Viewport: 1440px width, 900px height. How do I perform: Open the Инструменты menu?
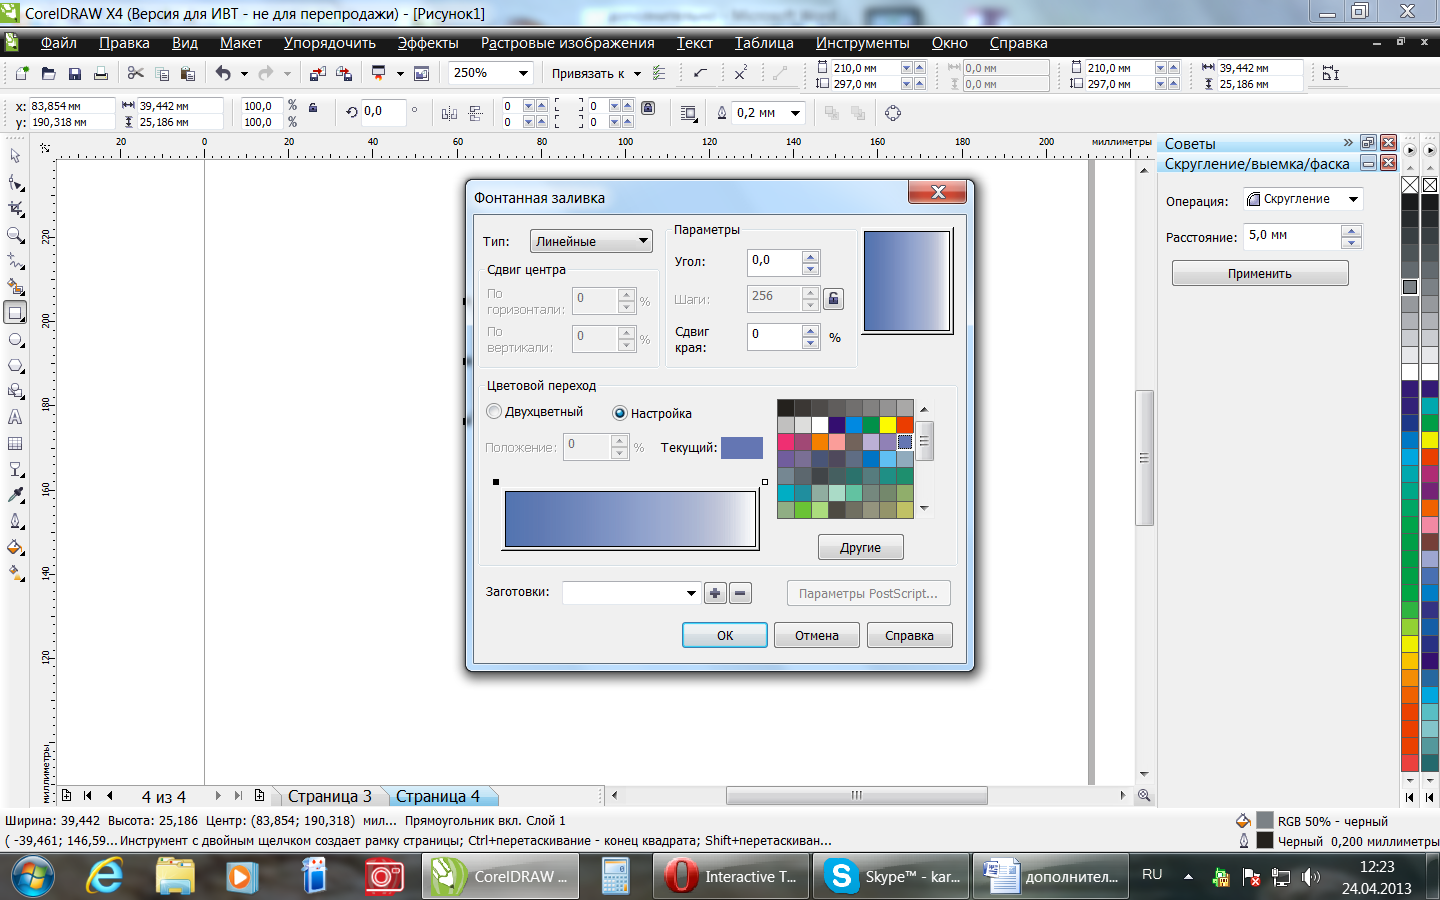point(862,43)
